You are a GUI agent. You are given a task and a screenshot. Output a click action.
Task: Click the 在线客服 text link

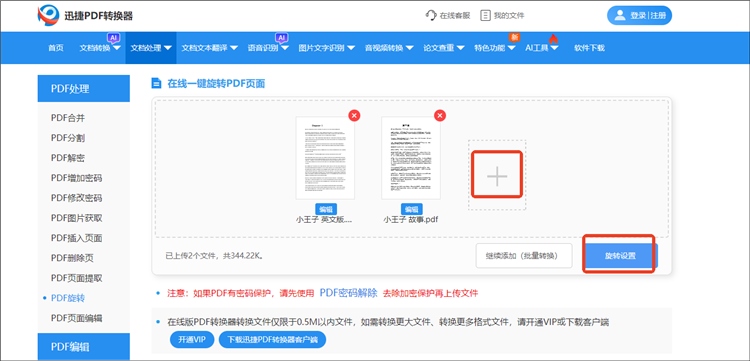tap(455, 16)
